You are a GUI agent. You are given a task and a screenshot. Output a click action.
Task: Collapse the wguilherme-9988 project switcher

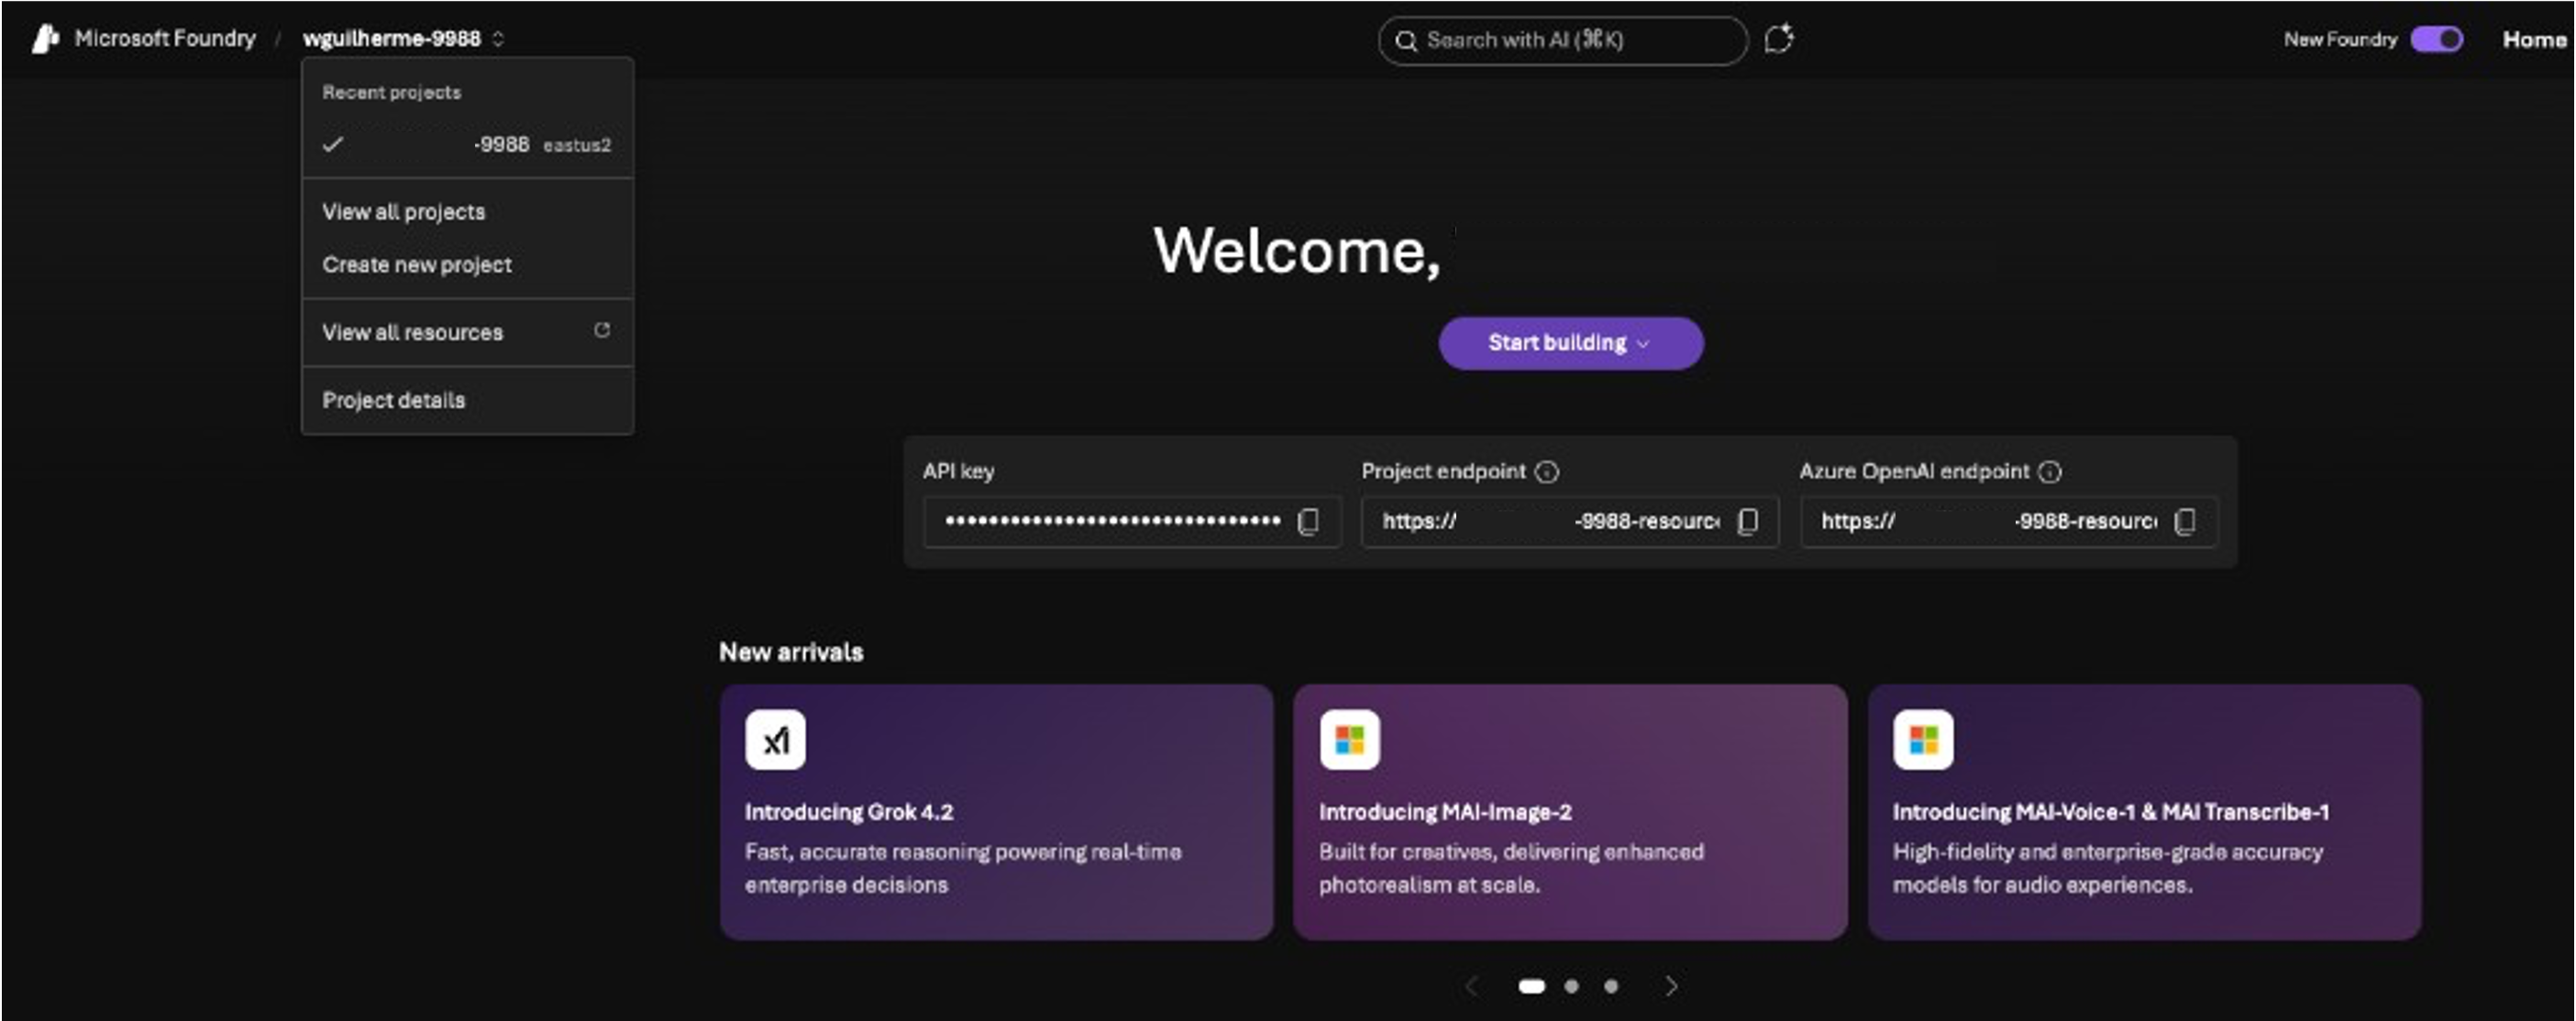click(404, 39)
